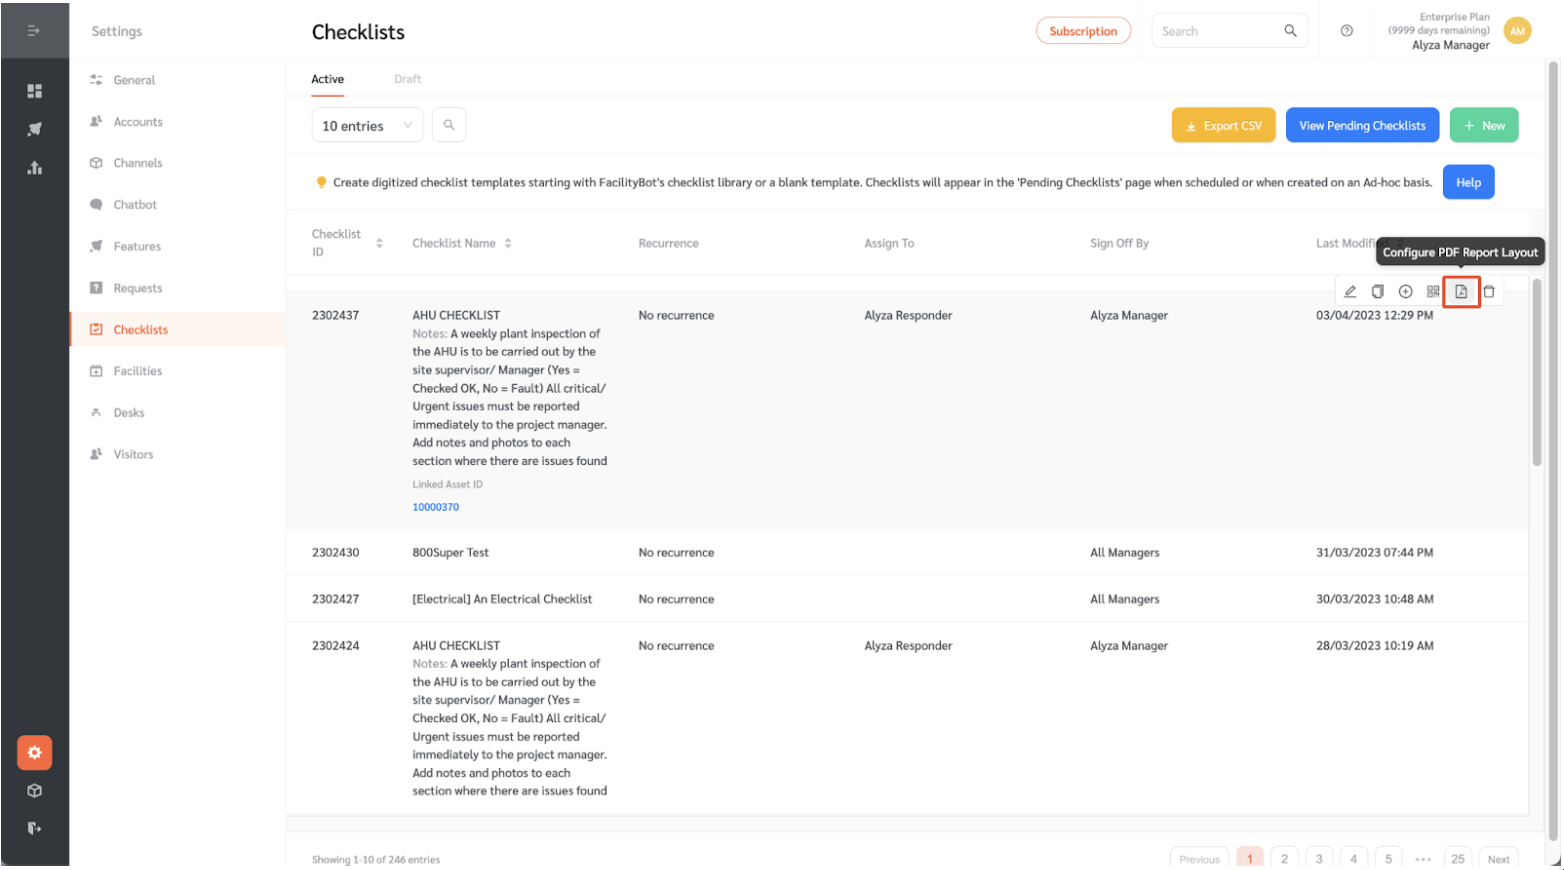Click the magnifier icon near the entries selector
The image size is (1564, 870).
click(448, 125)
